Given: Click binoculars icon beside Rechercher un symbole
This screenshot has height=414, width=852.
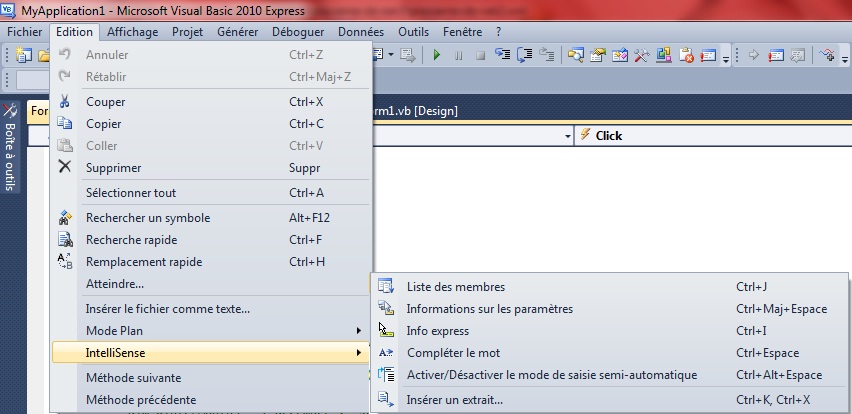Looking at the screenshot, I should (65, 218).
